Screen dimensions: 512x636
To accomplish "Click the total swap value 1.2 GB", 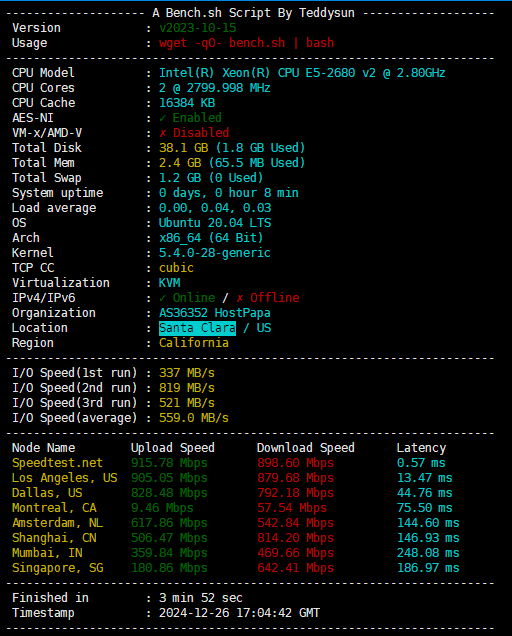I will (x=180, y=178).
